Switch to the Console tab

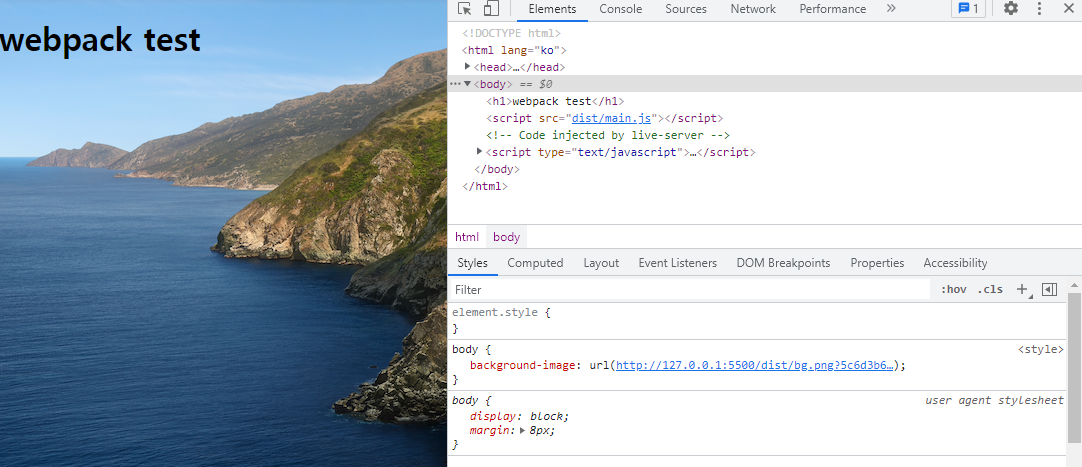[x=620, y=9]
